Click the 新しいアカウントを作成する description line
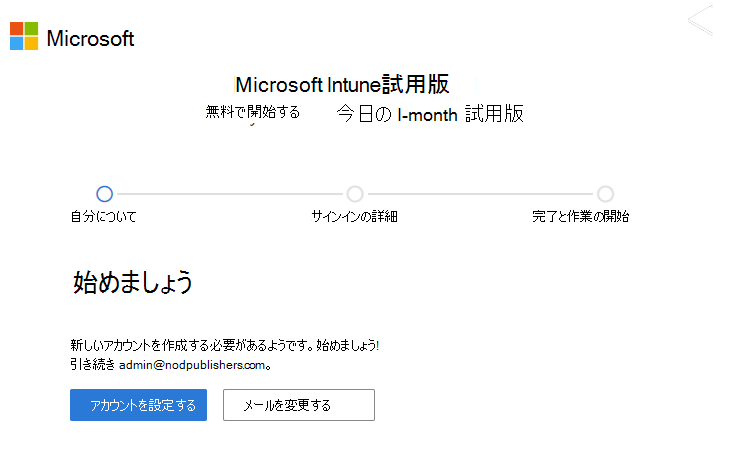The image size is (733, 474). point(224,345)
